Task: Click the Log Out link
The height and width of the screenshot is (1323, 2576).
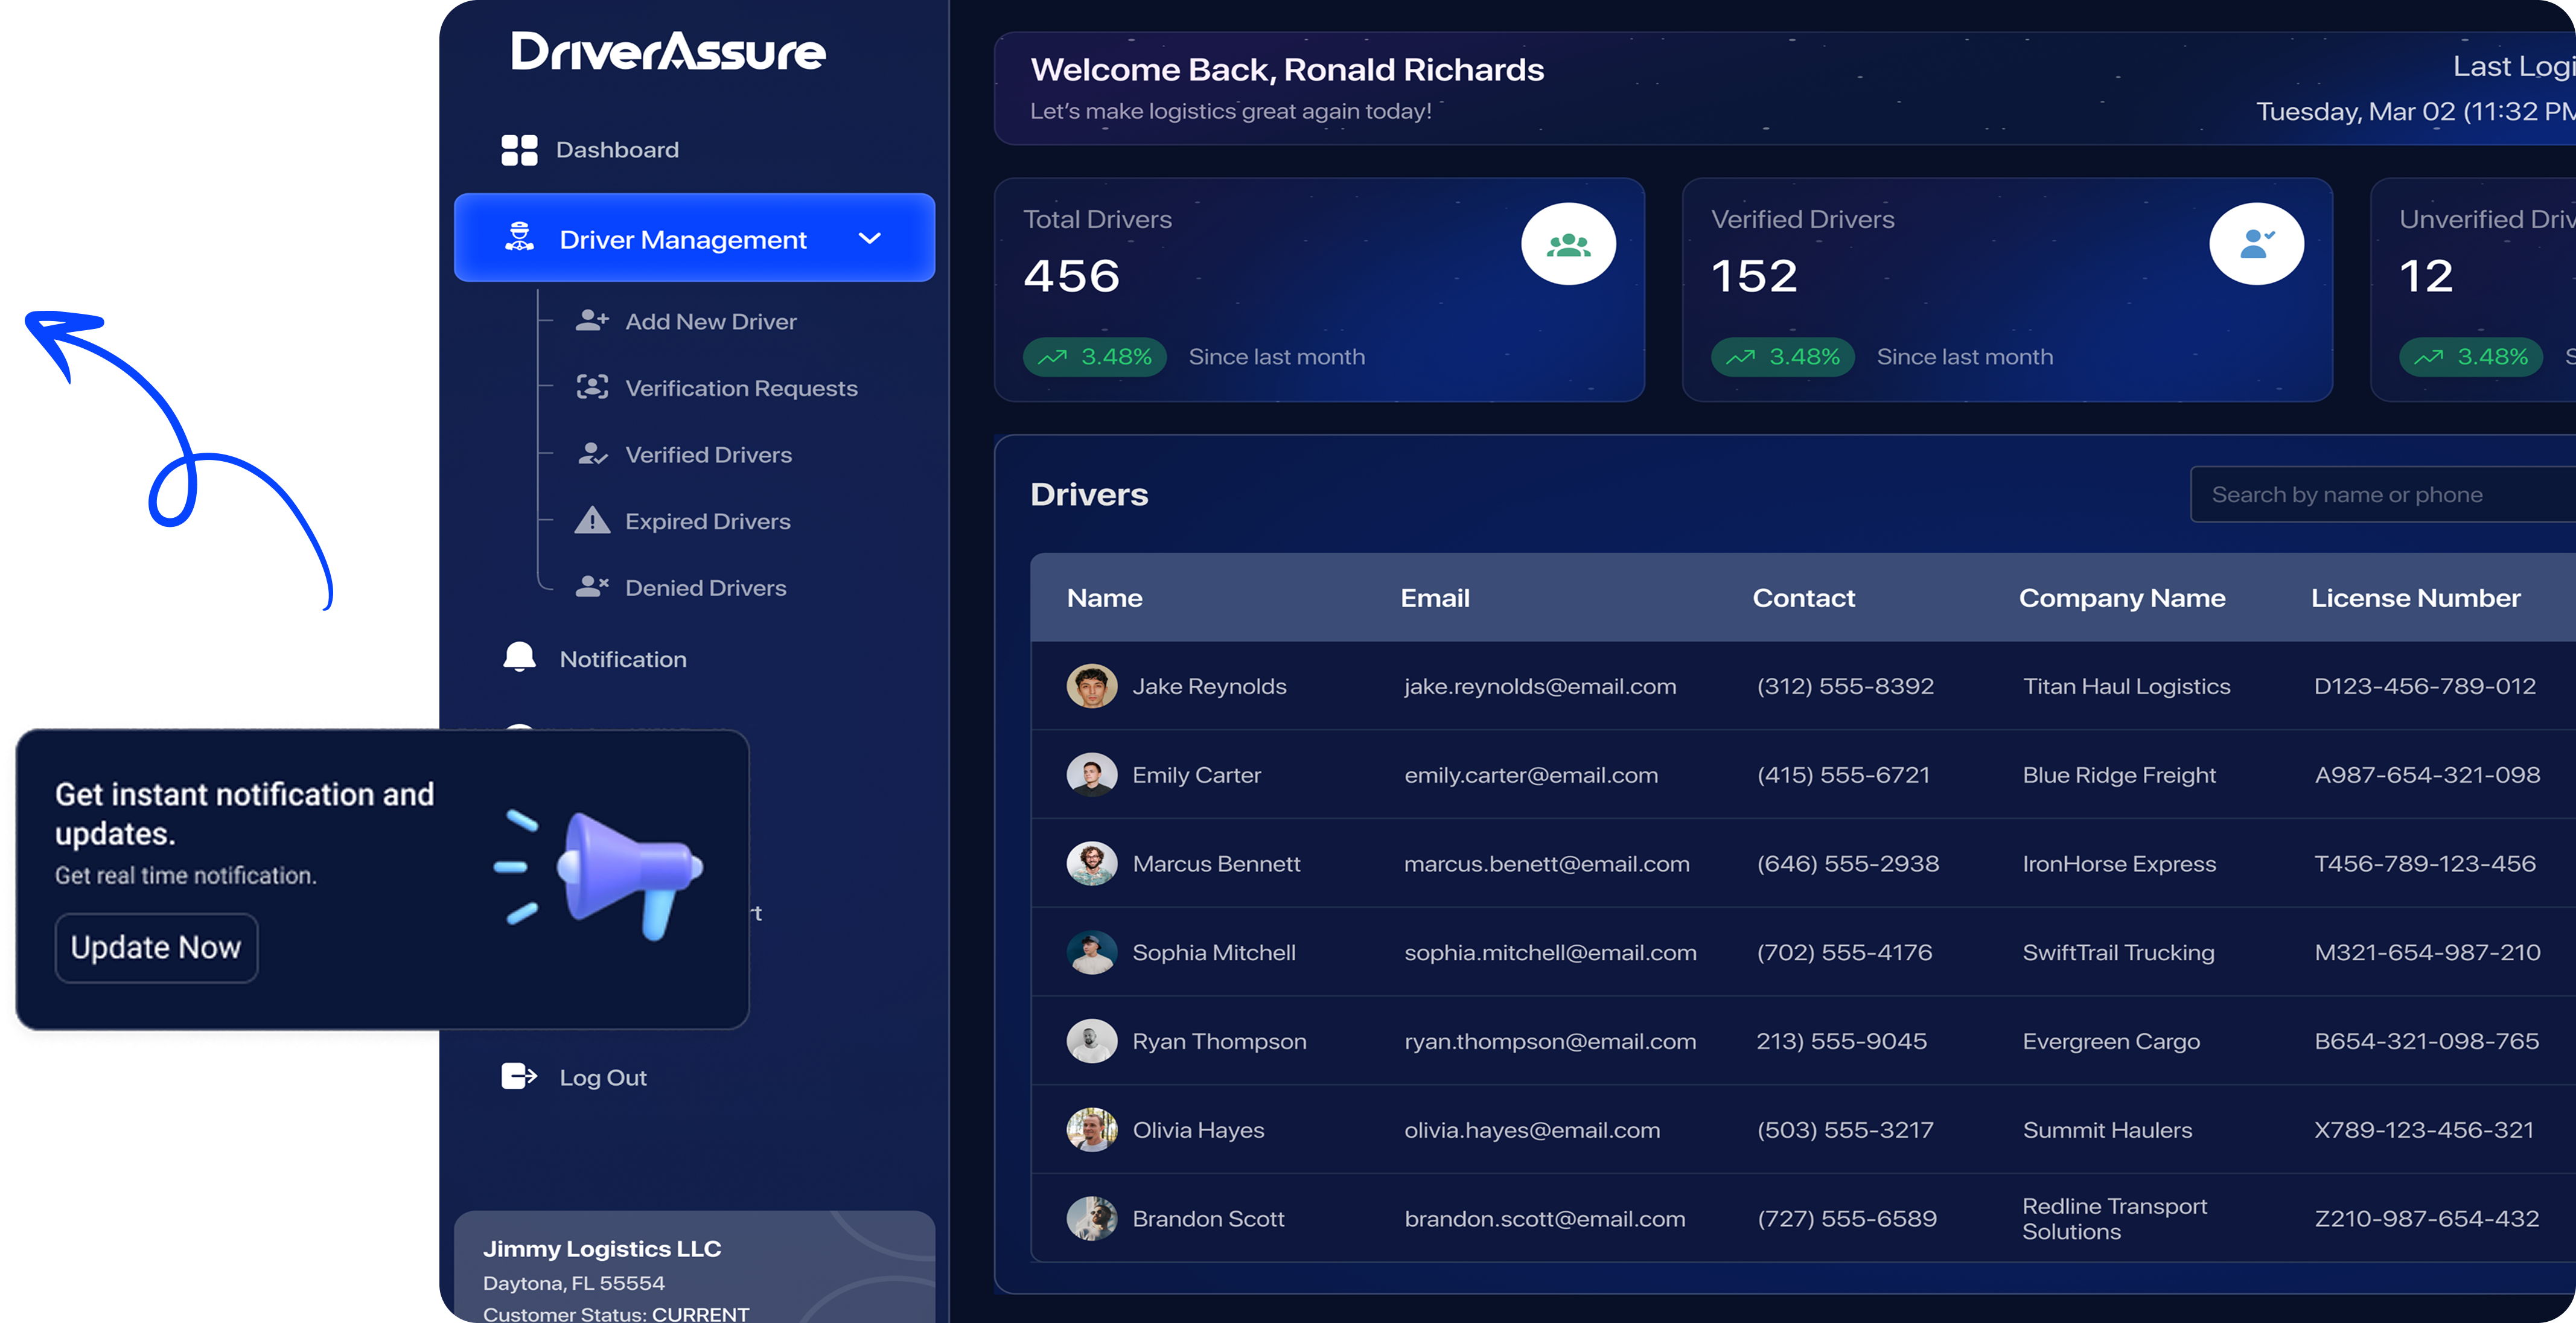Action: 602,1078
